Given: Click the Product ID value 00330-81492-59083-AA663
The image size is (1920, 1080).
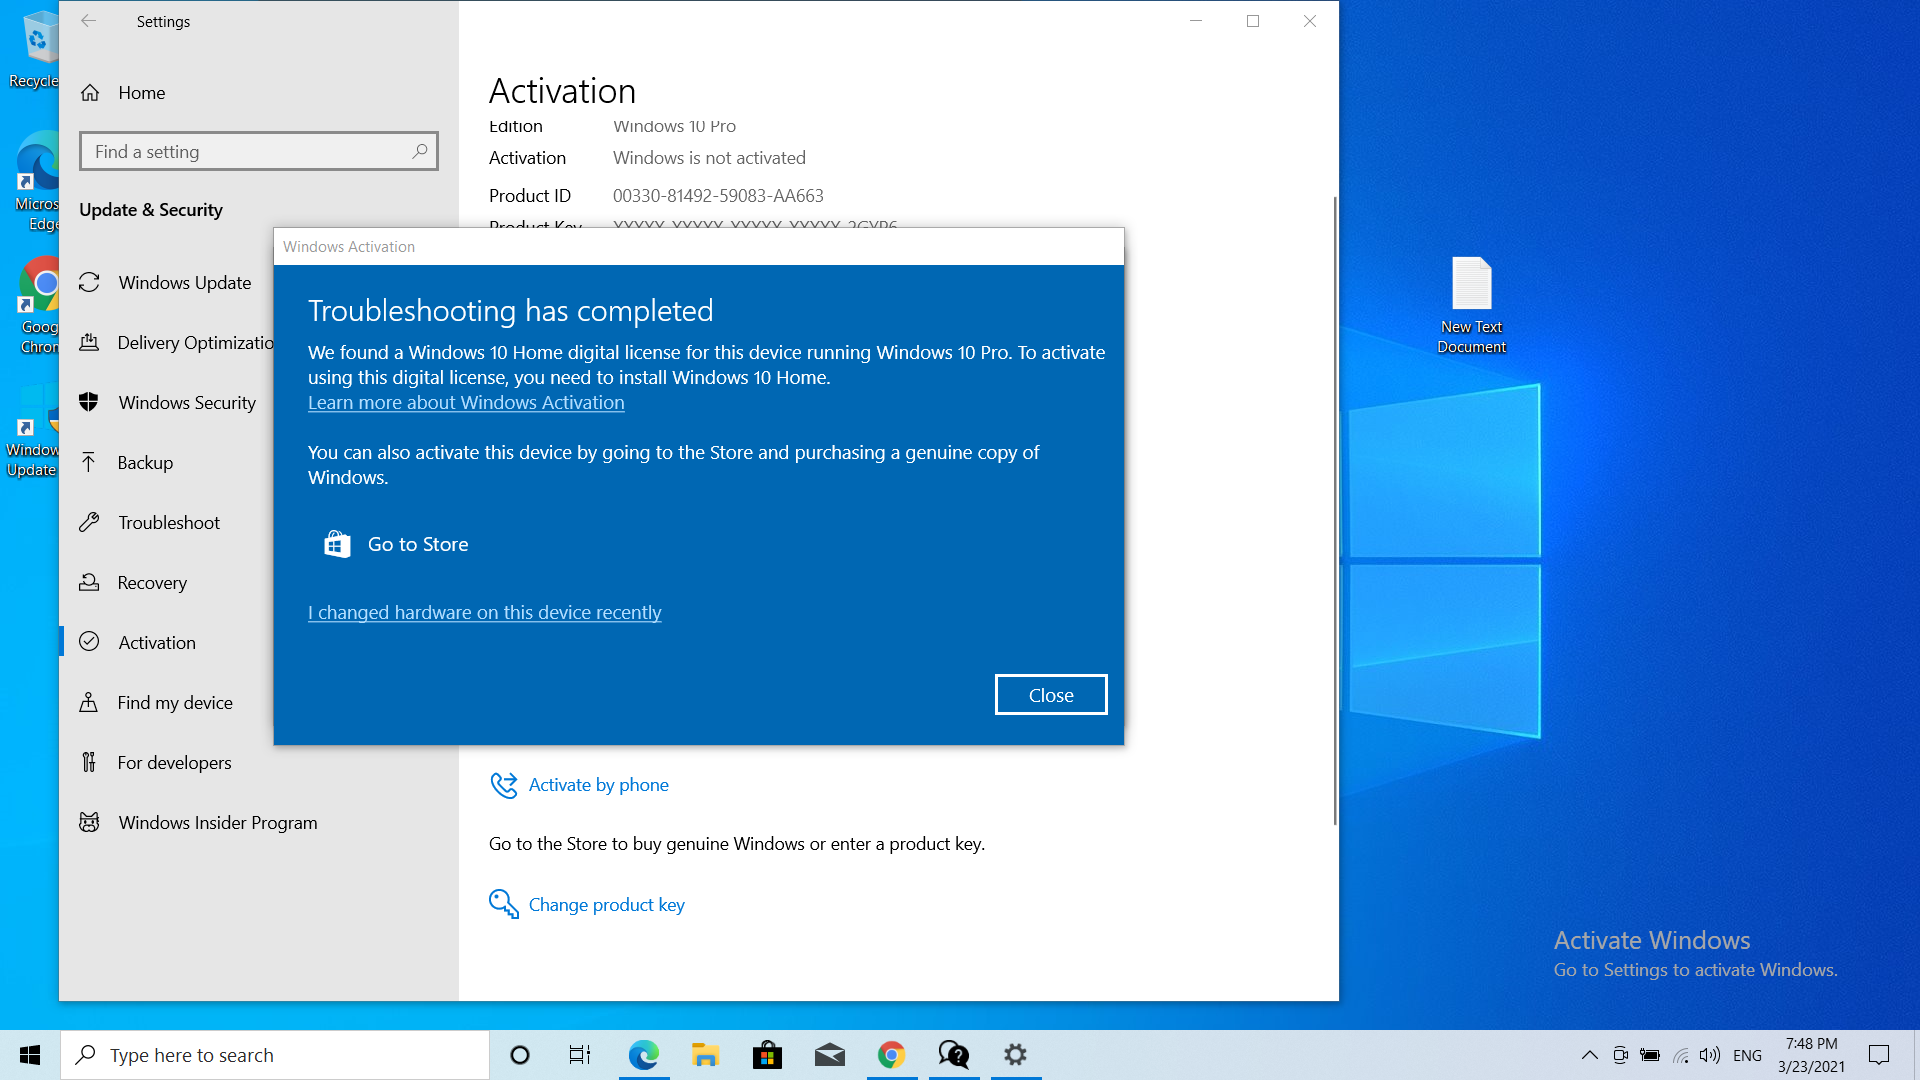Looking at the screenshot, I should pos(718,196).
